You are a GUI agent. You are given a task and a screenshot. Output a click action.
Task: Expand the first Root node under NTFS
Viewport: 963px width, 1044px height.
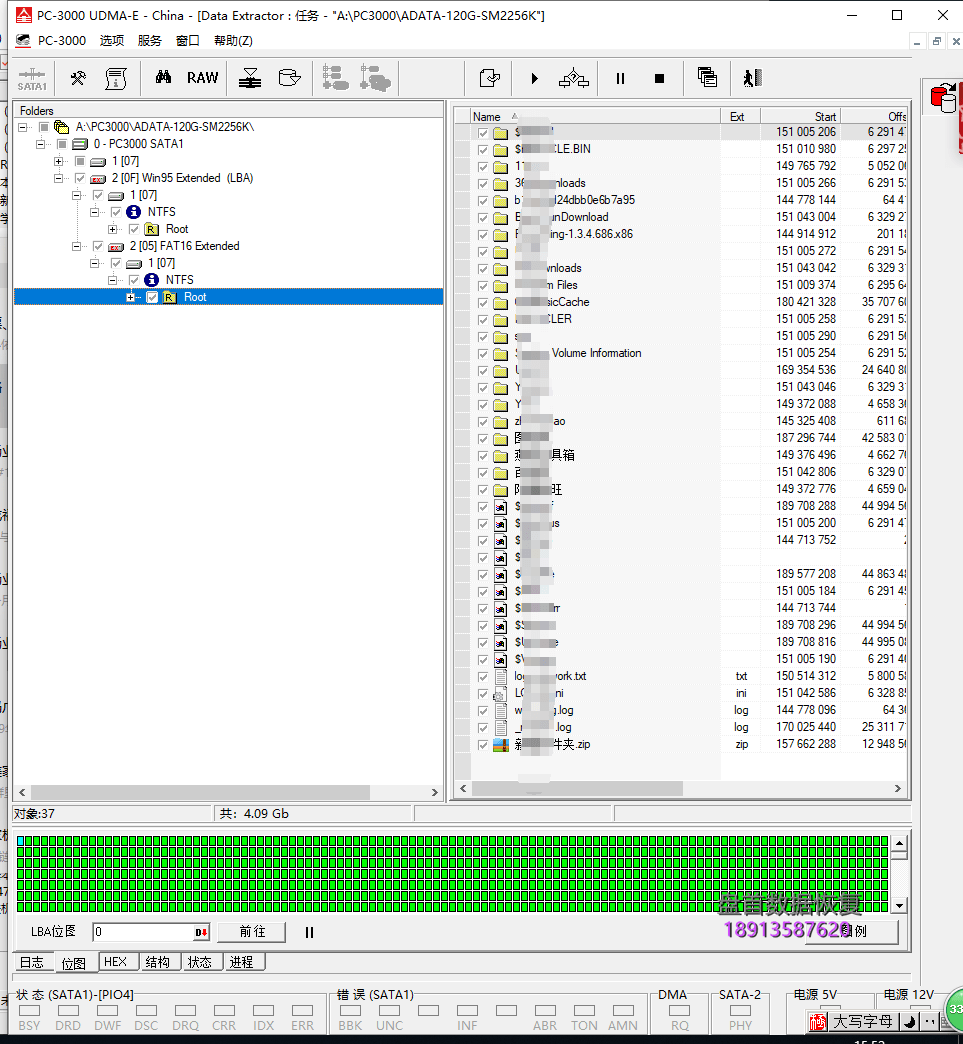click(113, 229)
